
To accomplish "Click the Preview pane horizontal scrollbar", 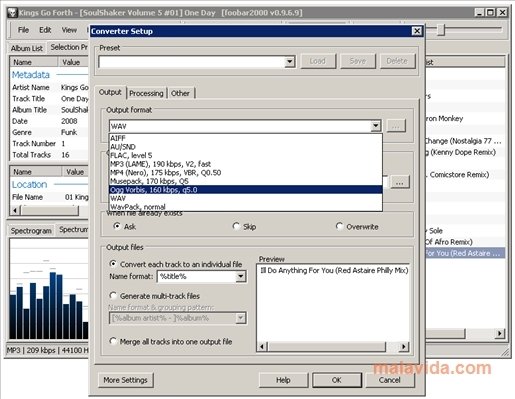I will 327,347.
